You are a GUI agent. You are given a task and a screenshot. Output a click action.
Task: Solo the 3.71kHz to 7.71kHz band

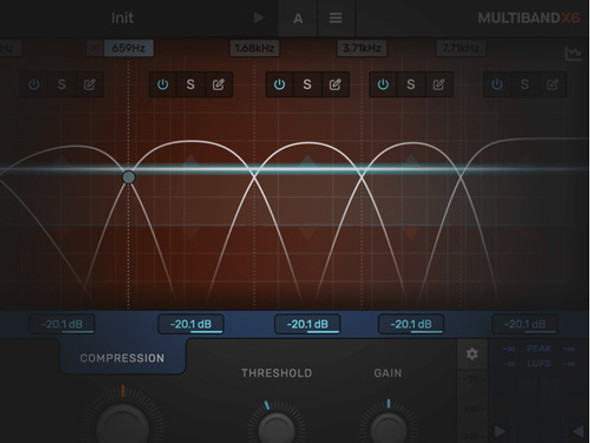point(411,84)
